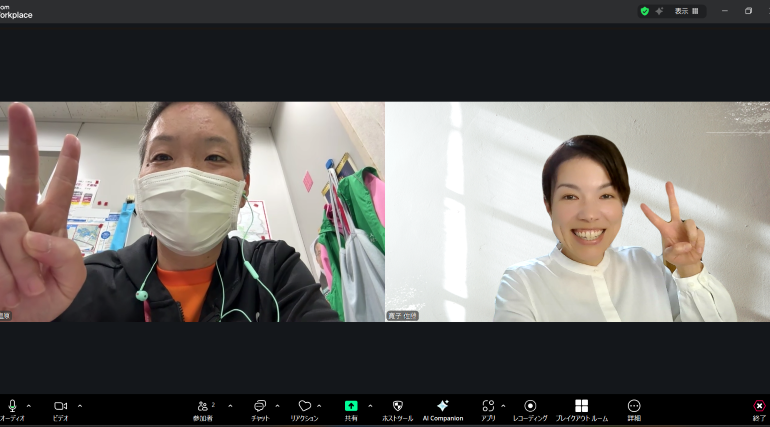Expand audio options arrow beside microphone
Screen dimensions: 770x427
click(29, 406)
